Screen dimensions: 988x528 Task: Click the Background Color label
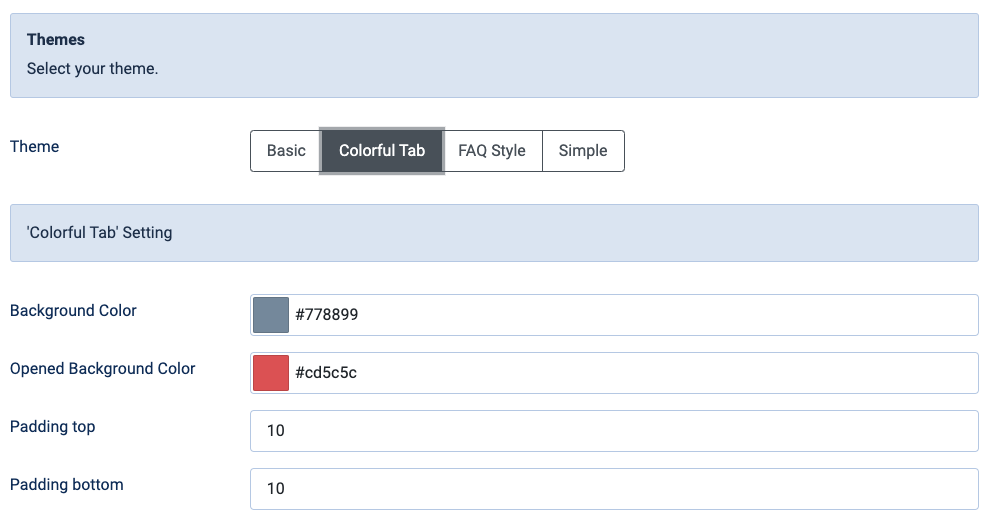point(73,311)
